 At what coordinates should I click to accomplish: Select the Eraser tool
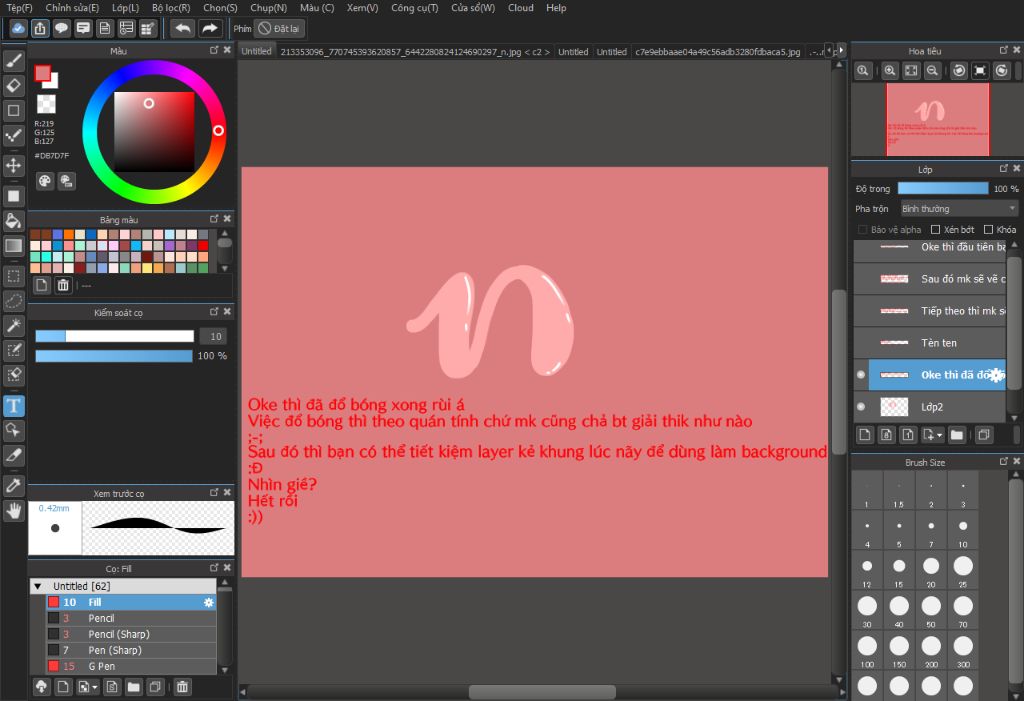(14, 86)
